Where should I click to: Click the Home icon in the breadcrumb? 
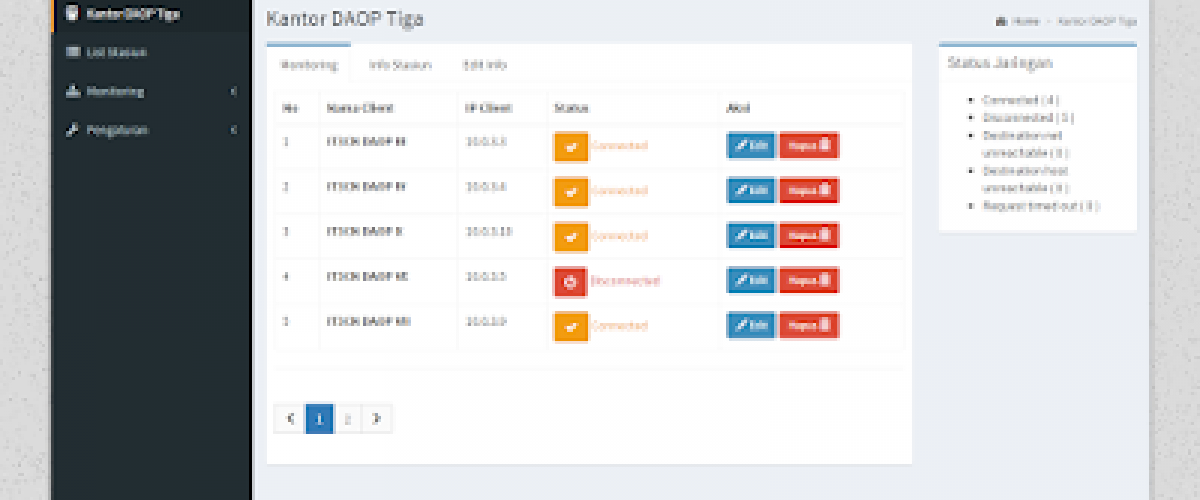pyautogui.click(x=1002, y=21)
